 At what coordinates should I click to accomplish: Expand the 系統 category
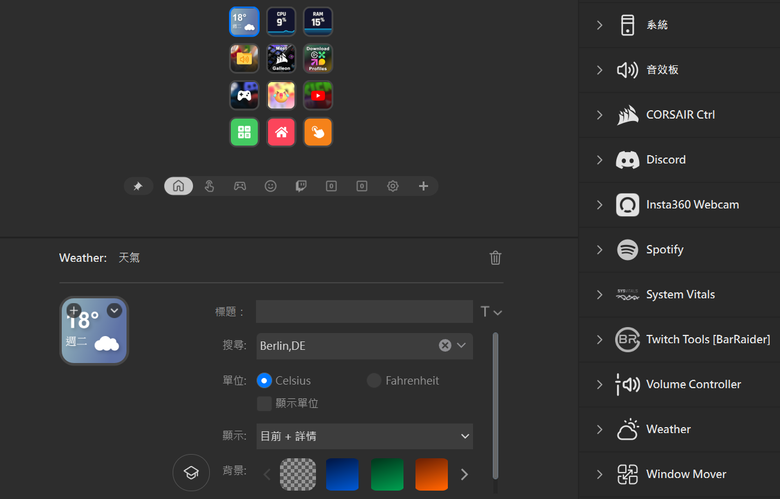click(x=599, y=25)
